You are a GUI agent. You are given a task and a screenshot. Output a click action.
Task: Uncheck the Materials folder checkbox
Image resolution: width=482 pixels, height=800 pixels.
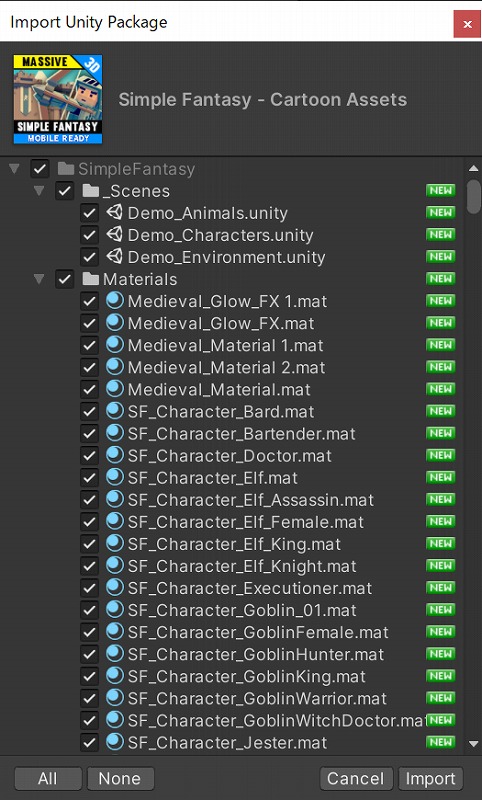coord(65,280)
